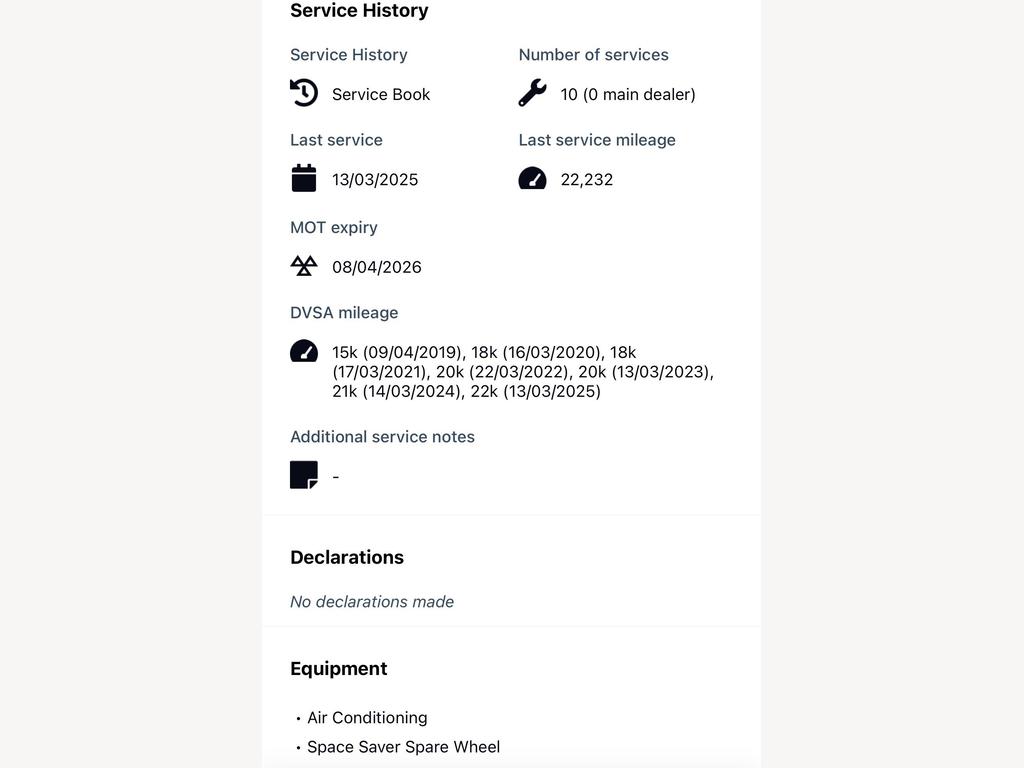Click the MOT triangles icon
The width and height of the screenshot is (1024, 768).
click(x=304, y=266)
